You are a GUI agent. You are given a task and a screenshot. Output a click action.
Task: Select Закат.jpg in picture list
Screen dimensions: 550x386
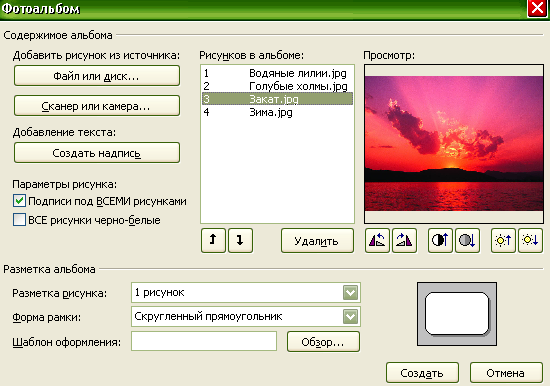pos(277,99)
